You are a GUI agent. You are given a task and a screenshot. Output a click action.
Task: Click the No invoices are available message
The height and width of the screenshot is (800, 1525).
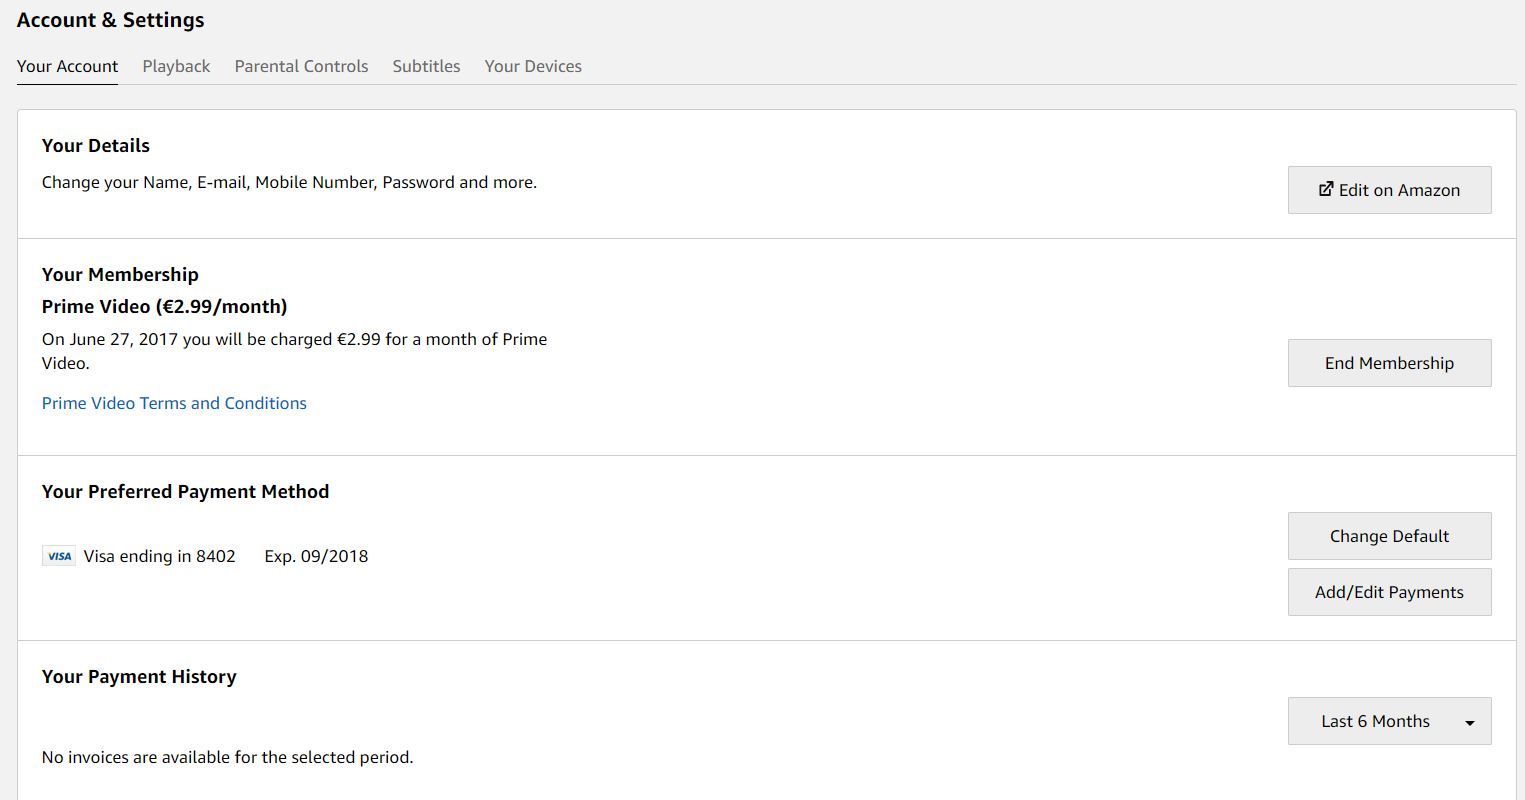[227, 757]
